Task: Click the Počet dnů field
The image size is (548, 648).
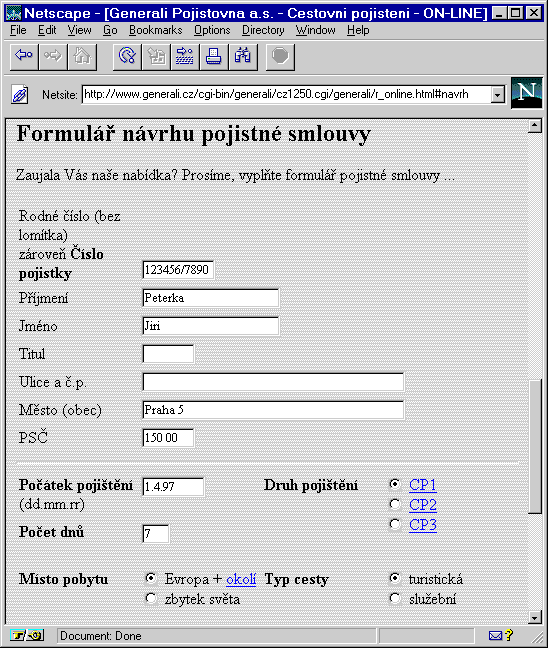Action: point(155,534)
